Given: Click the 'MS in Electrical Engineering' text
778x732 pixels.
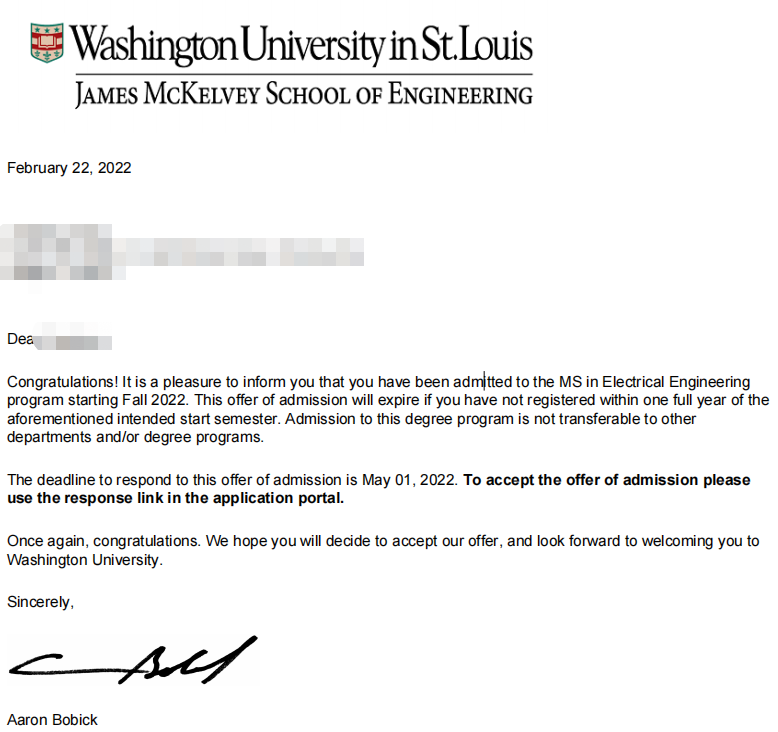Looking at the screenshot, I should (654, 382).
